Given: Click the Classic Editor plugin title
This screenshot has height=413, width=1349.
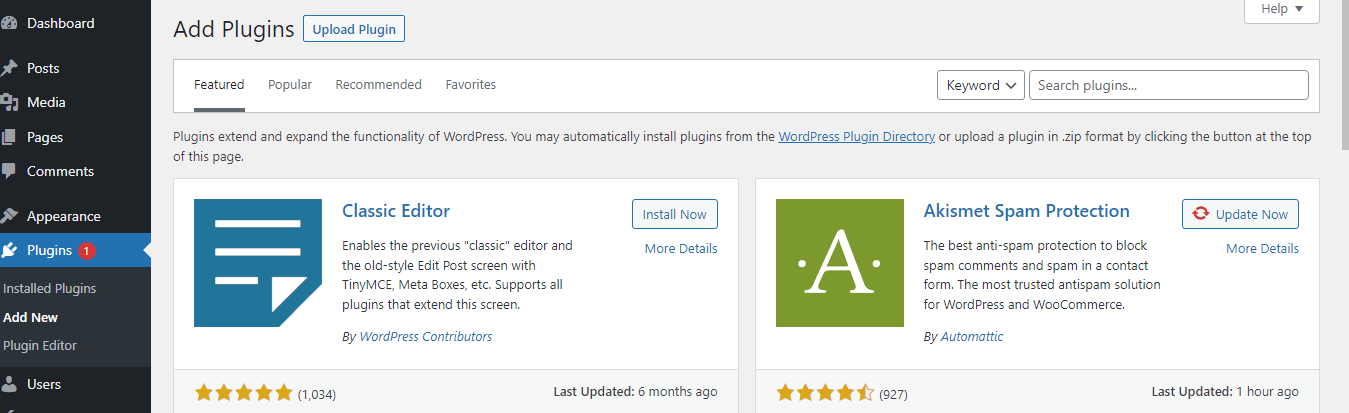Looking at the screenshot, I should click(x=396, y=211).
